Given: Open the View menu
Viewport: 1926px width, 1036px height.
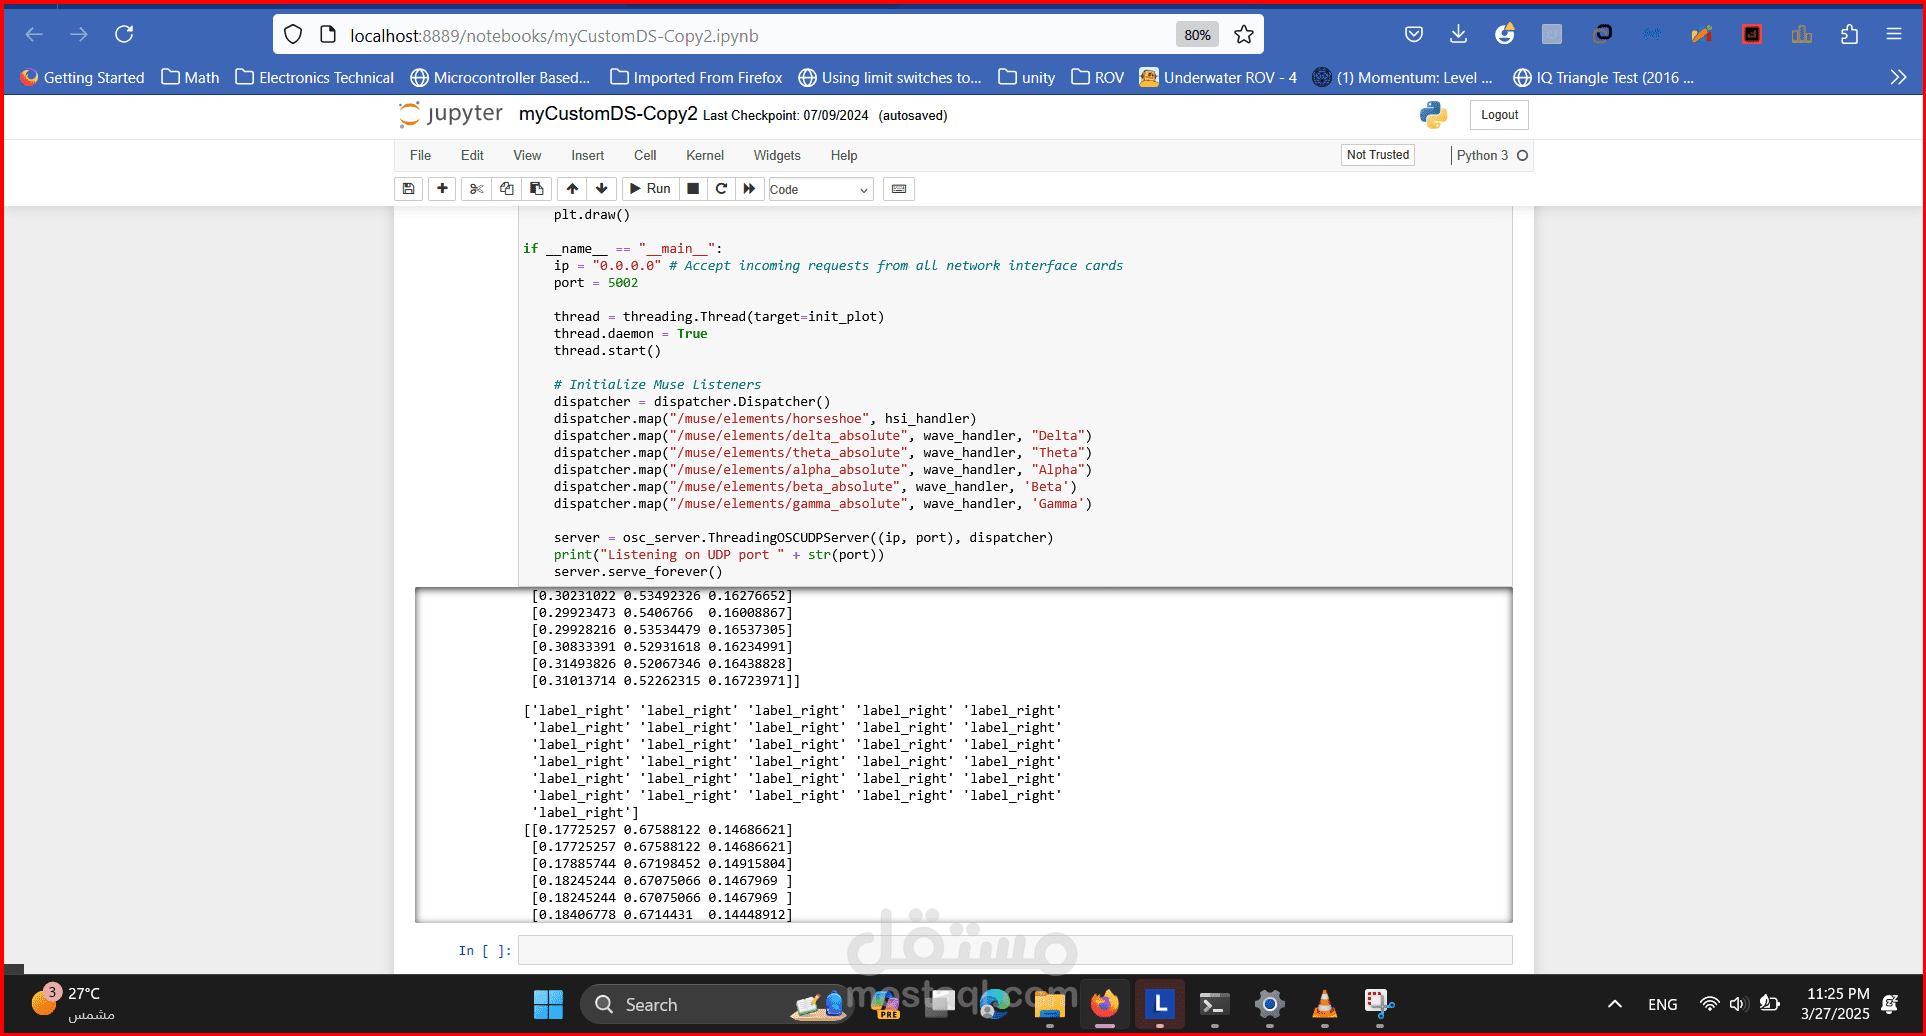Looking at the screenshot, I should pyautogui.click(x=527, y=156).
